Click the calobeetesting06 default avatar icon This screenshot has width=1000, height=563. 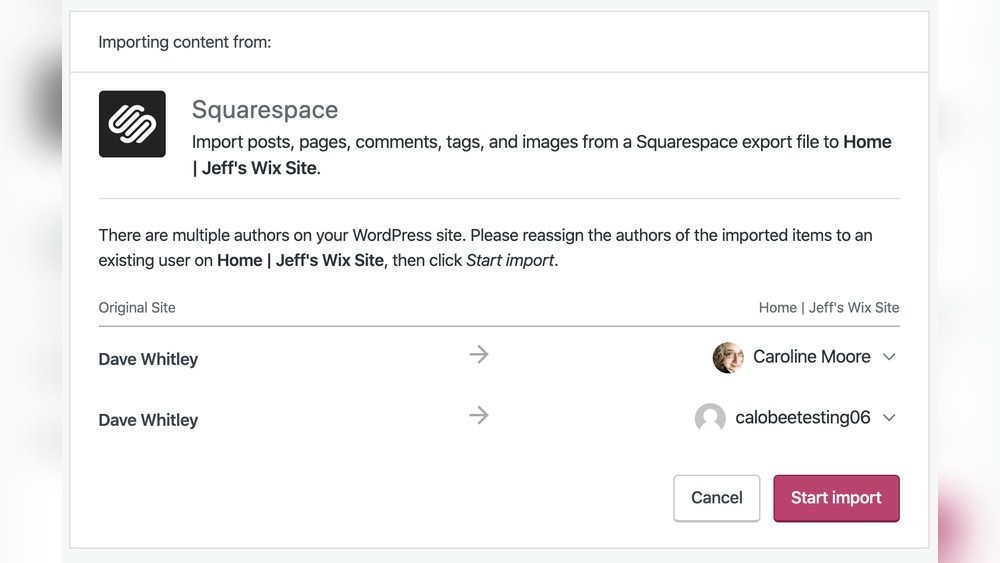(x=710, y=418)
